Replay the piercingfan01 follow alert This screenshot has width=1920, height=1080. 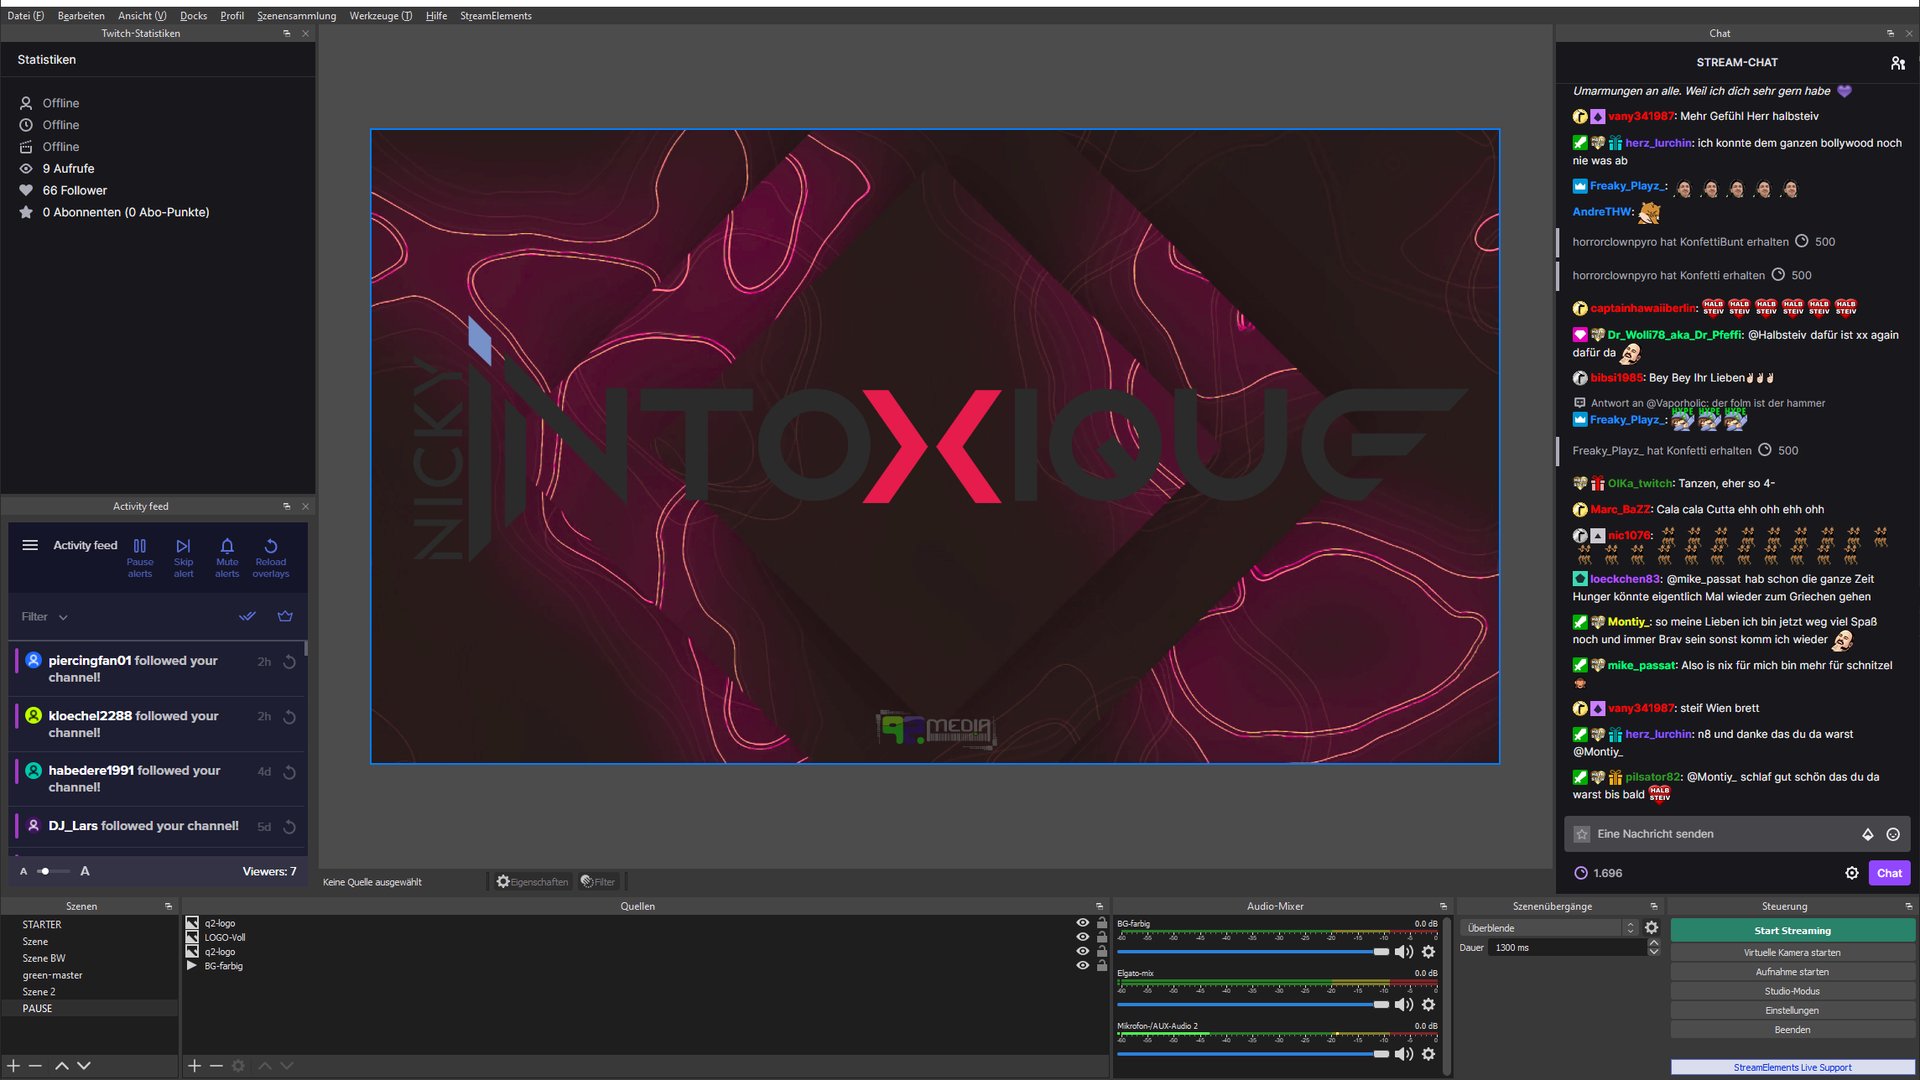(x=289, y=662)
